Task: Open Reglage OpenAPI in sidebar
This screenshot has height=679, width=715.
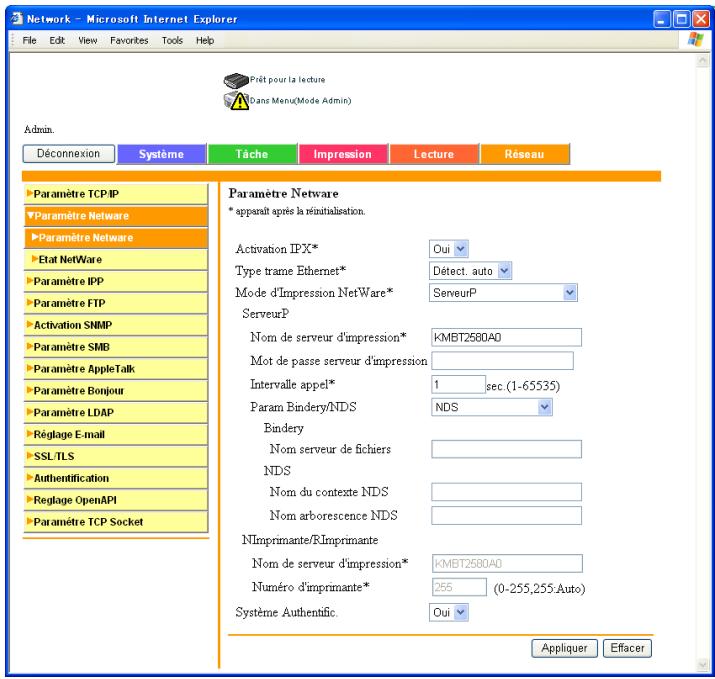Action: click(116, 500)
